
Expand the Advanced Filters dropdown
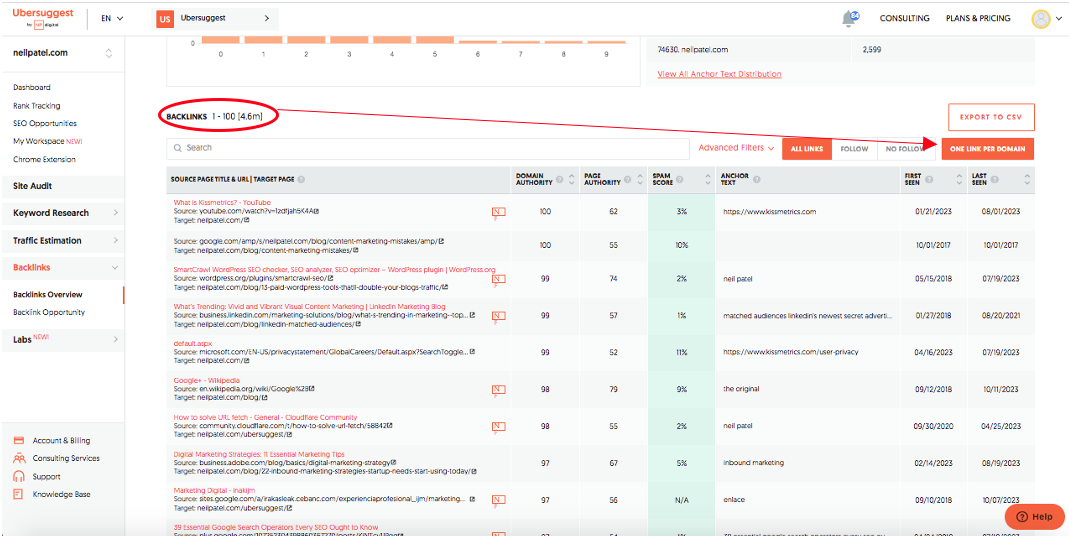point(736,148)
